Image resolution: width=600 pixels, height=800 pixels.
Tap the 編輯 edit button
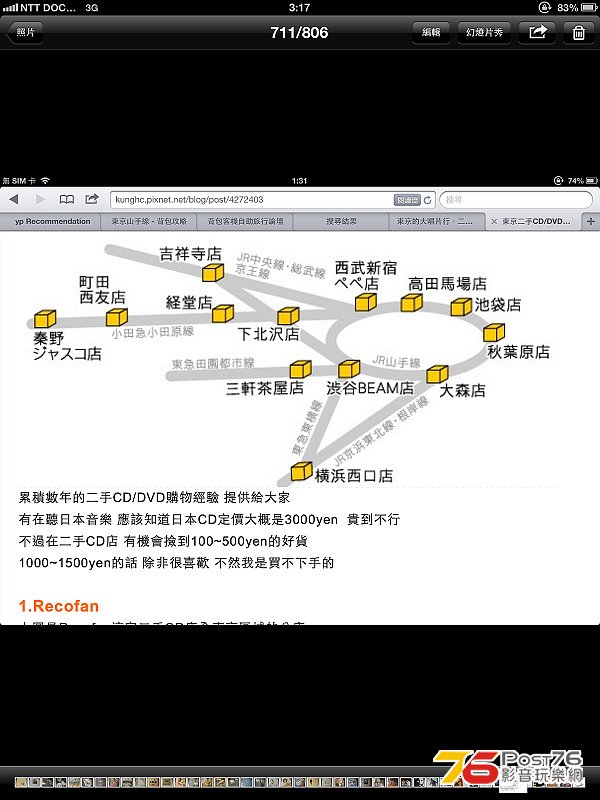coord(431,33)
